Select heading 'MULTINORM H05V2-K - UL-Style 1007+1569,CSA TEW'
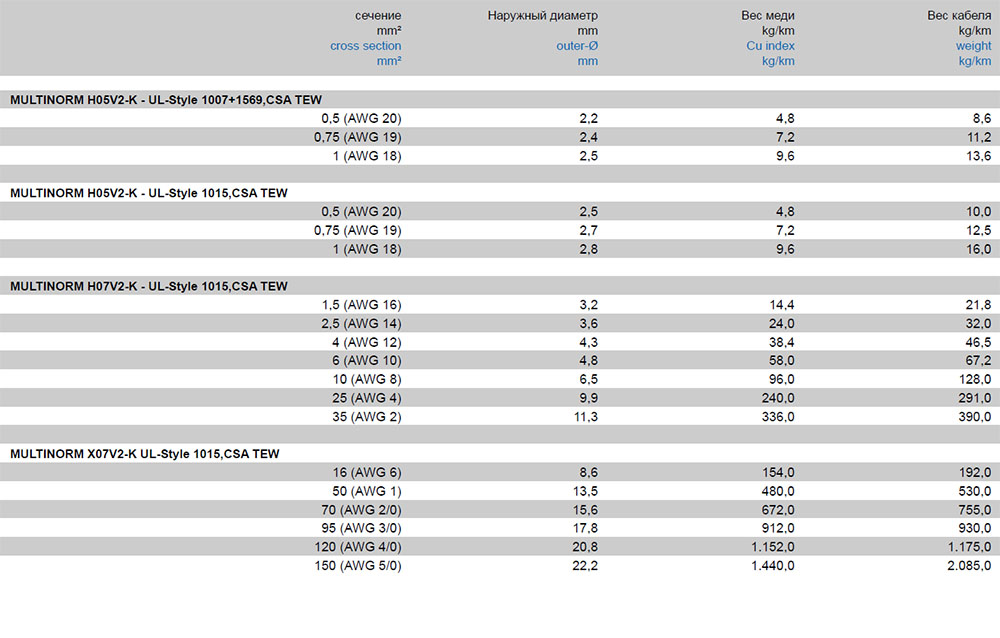This screenshot has height=638, width=1000. click(166, 100)
